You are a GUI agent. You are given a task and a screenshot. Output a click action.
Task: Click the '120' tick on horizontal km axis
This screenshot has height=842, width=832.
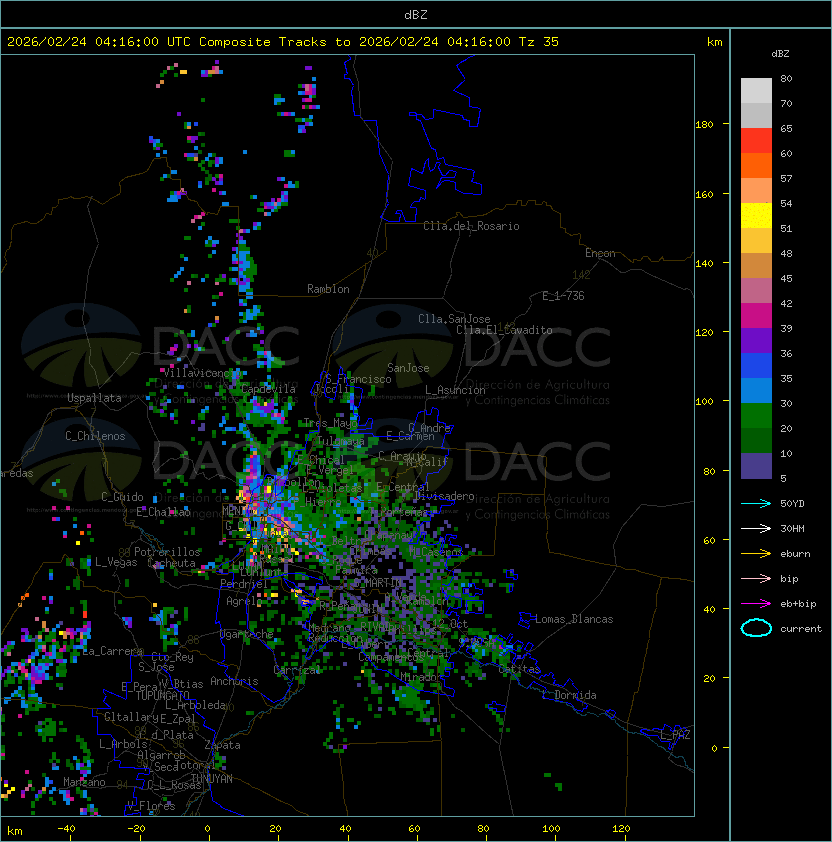point(621,829)
